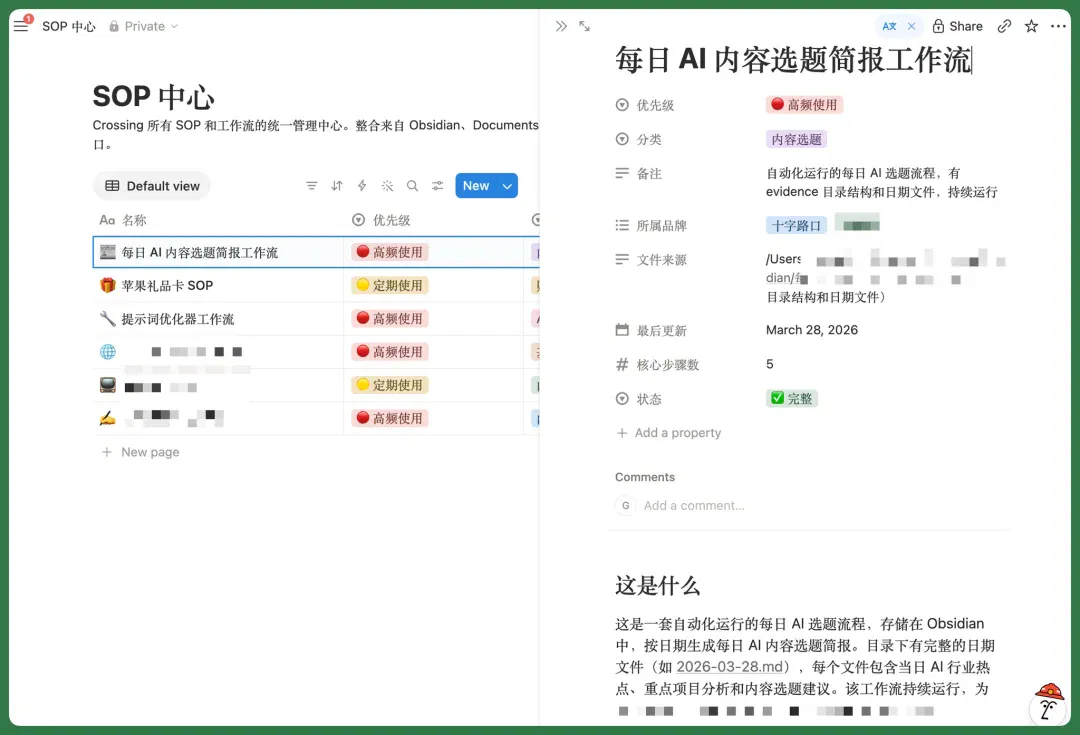Expand the New button dropdown arrow
This screenshot has width=1080, height=735.
(508, 186)
